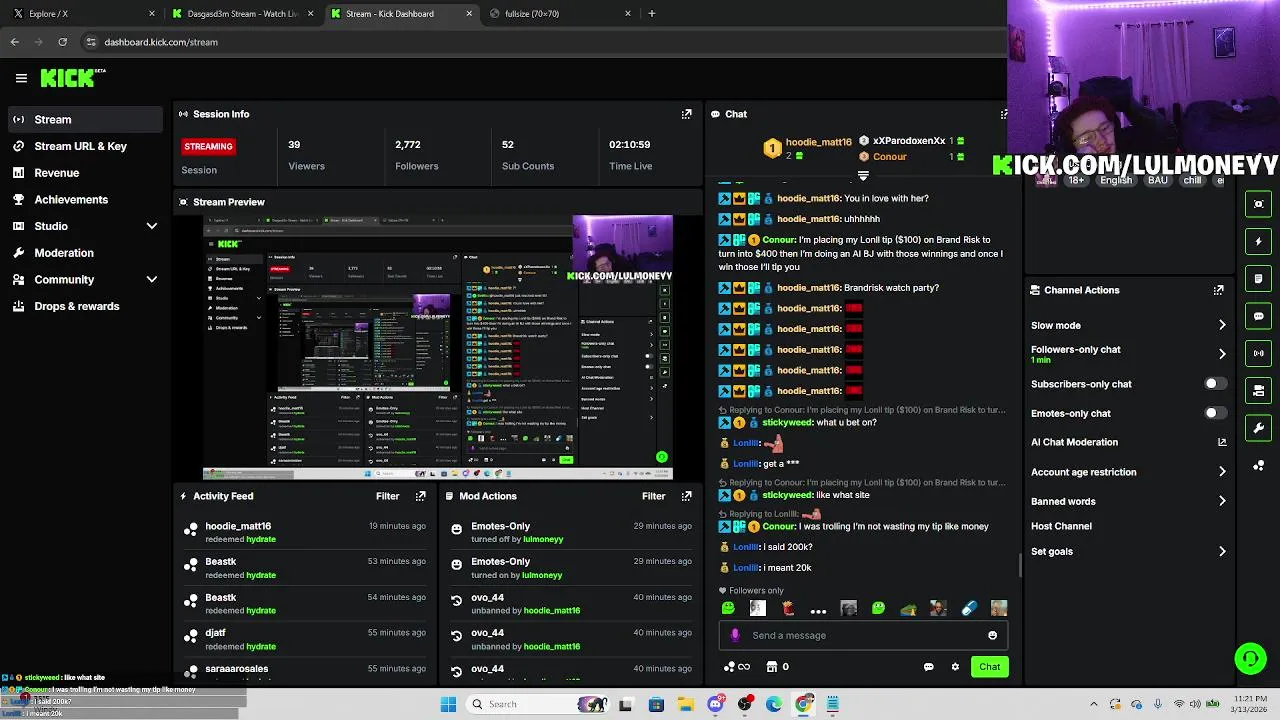This screenshot has height=720, width=1280.
Task: Select Stream in the sidebar
Action: (x=83, y=119)
